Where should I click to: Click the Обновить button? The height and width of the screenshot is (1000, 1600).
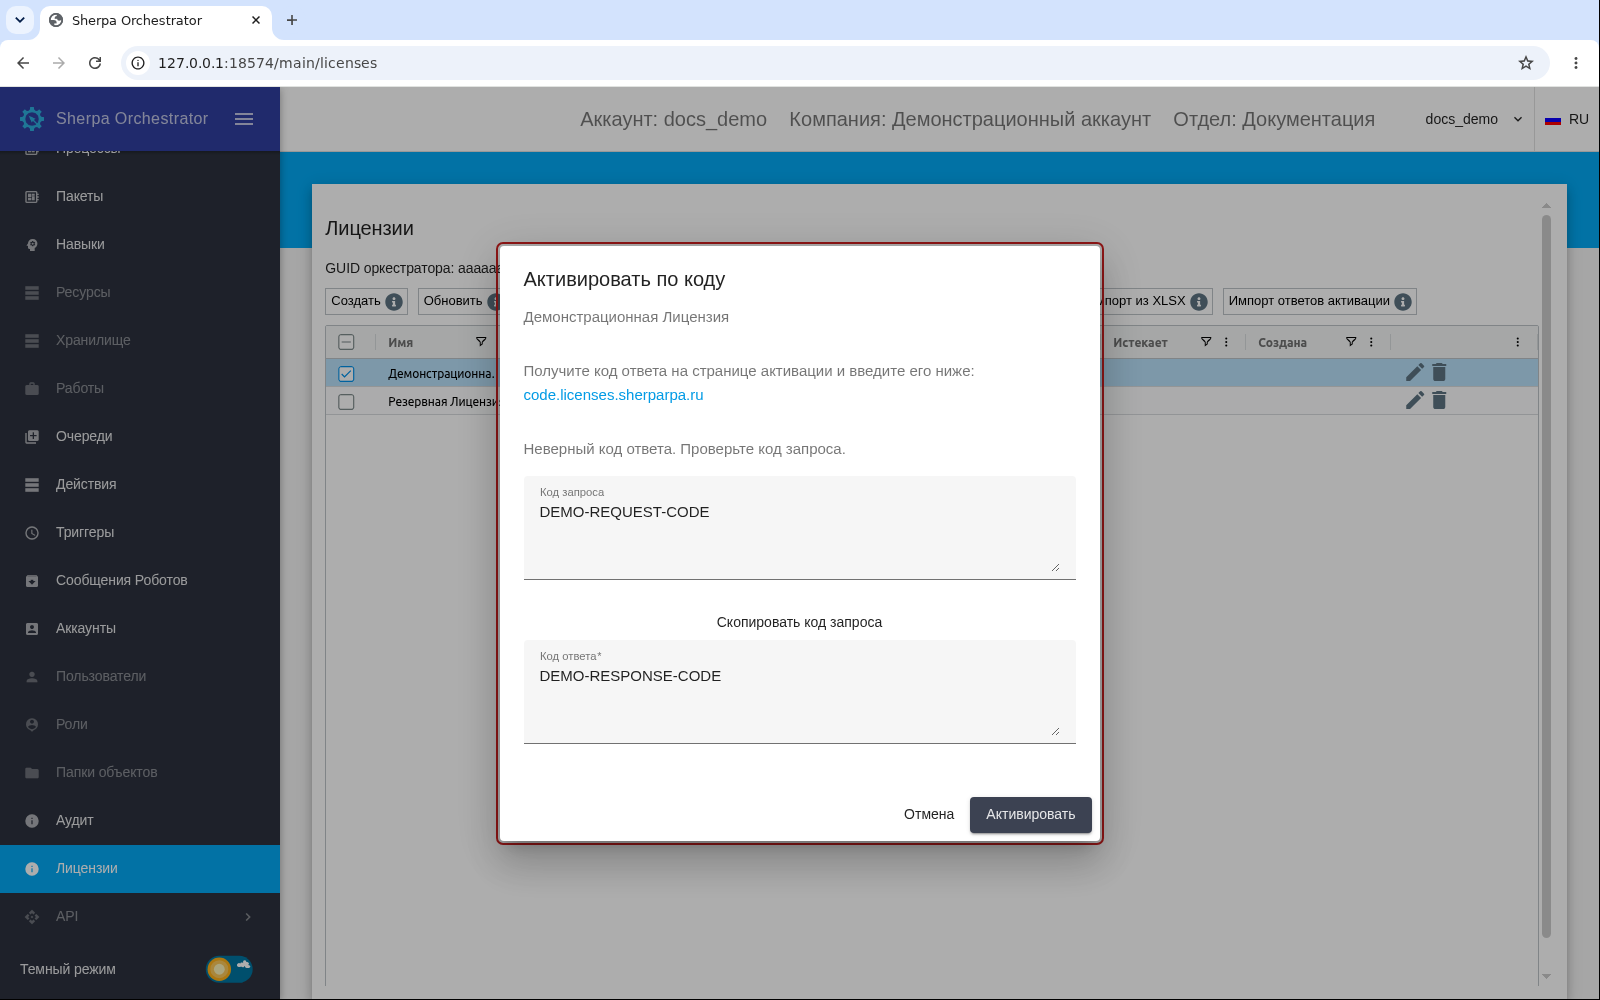pos(457,301)
